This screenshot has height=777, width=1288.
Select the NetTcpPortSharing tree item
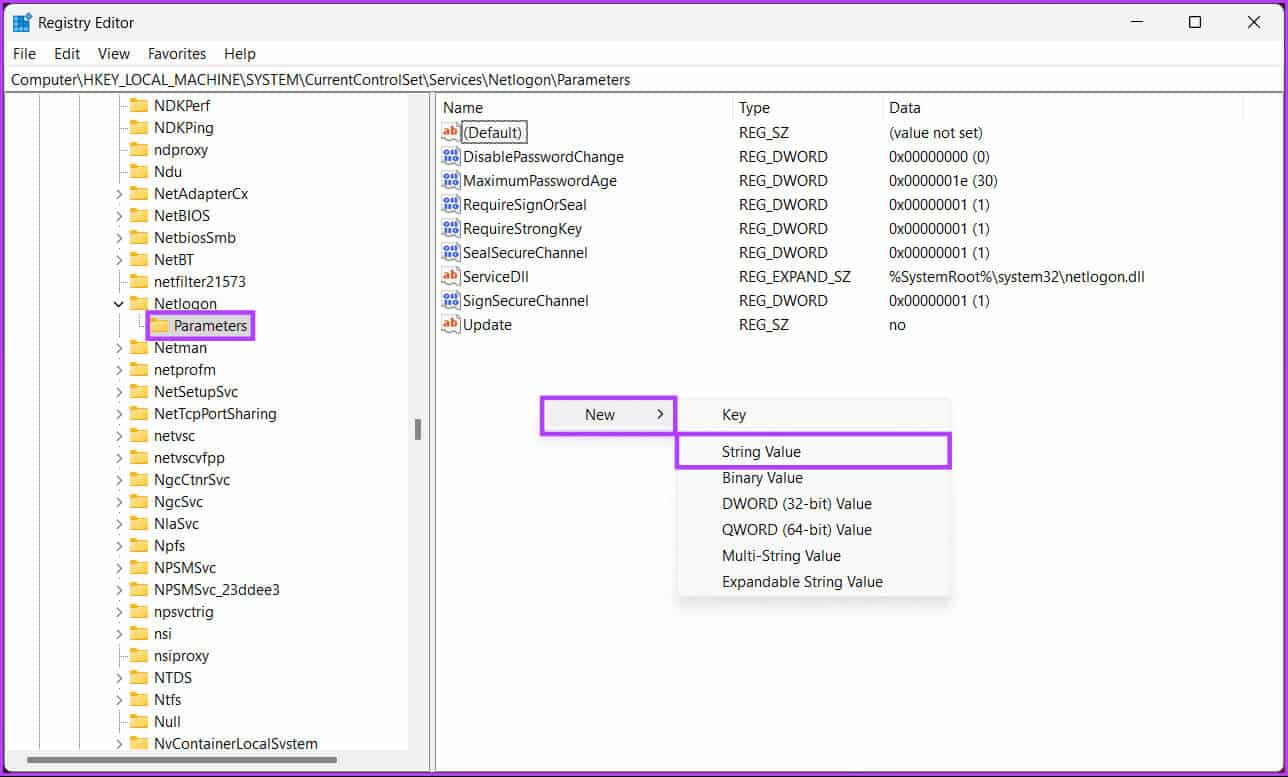[215, 413]
